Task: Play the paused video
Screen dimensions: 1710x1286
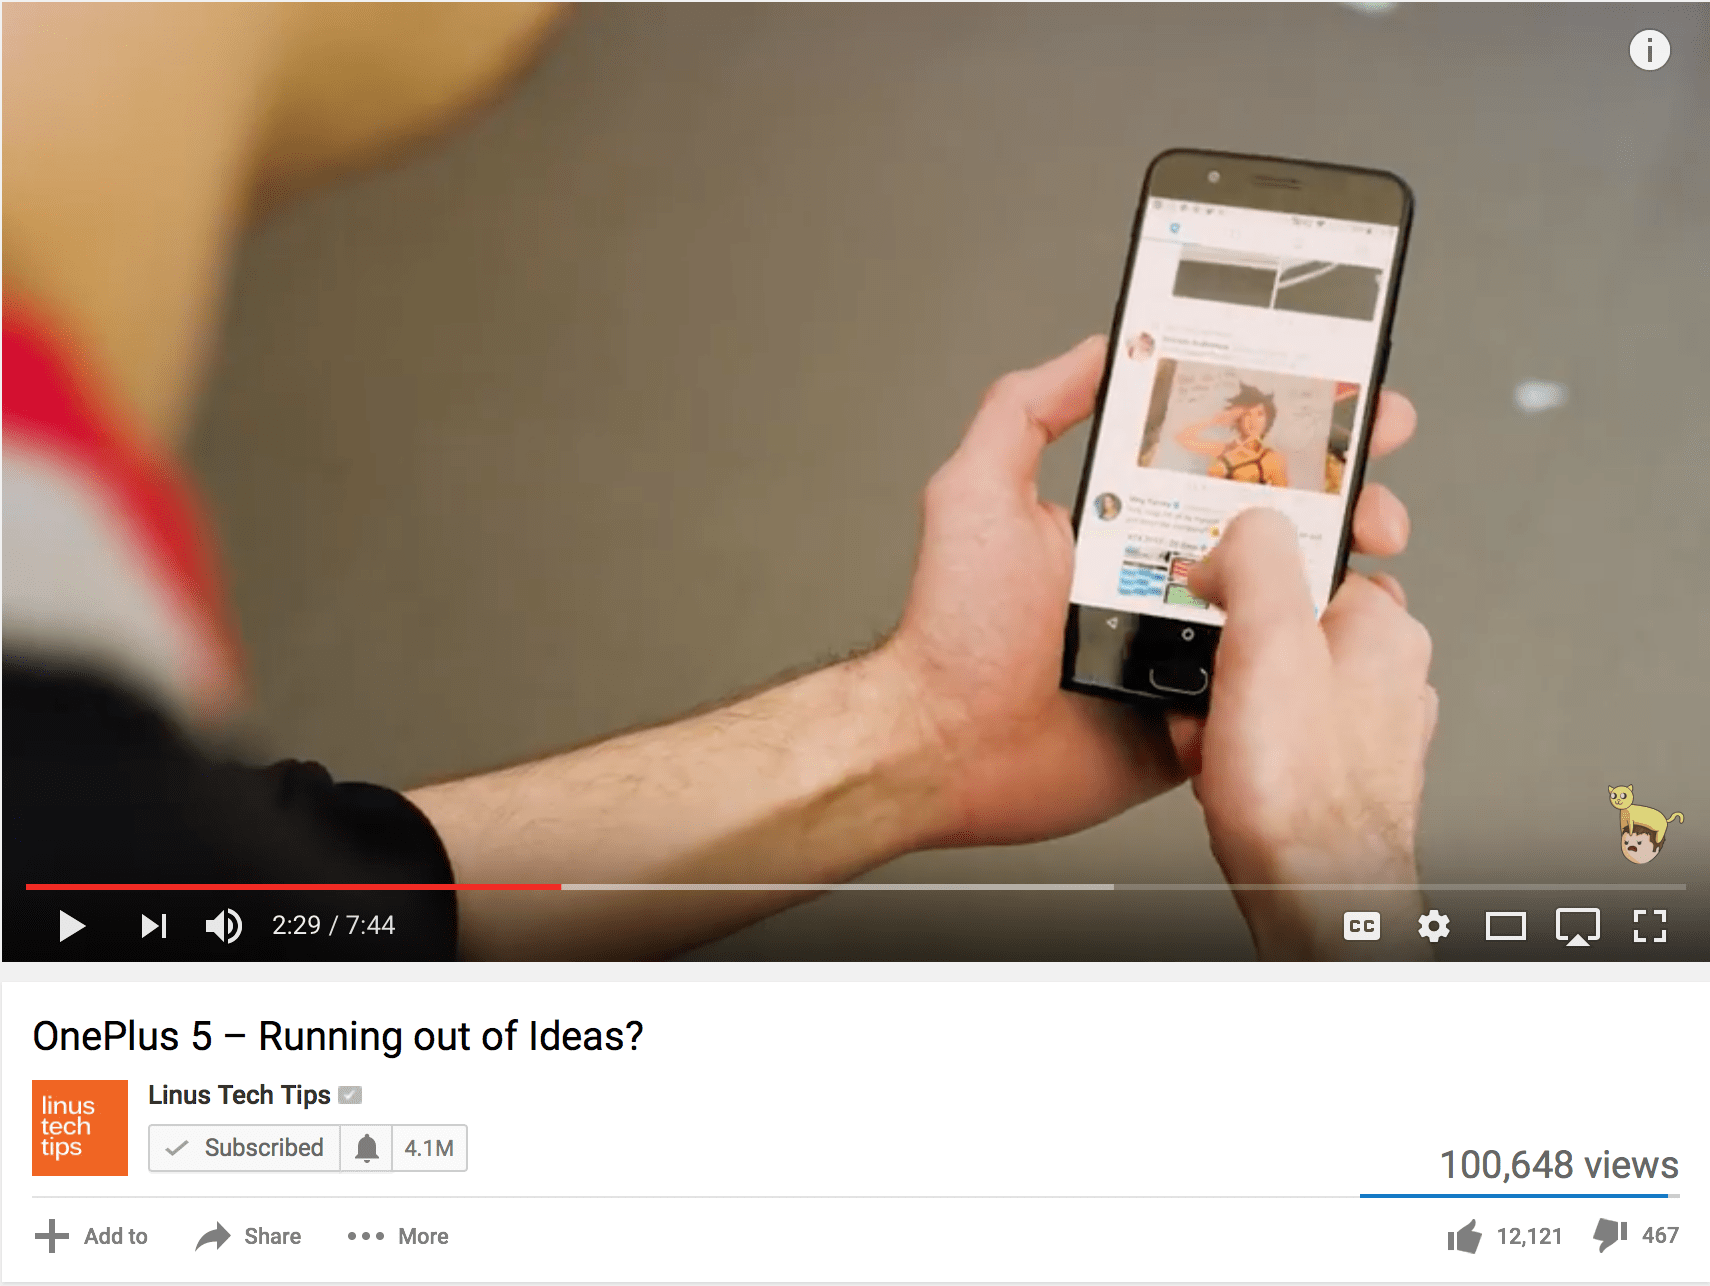Action: pyautogui.click(x=72, y=926)
